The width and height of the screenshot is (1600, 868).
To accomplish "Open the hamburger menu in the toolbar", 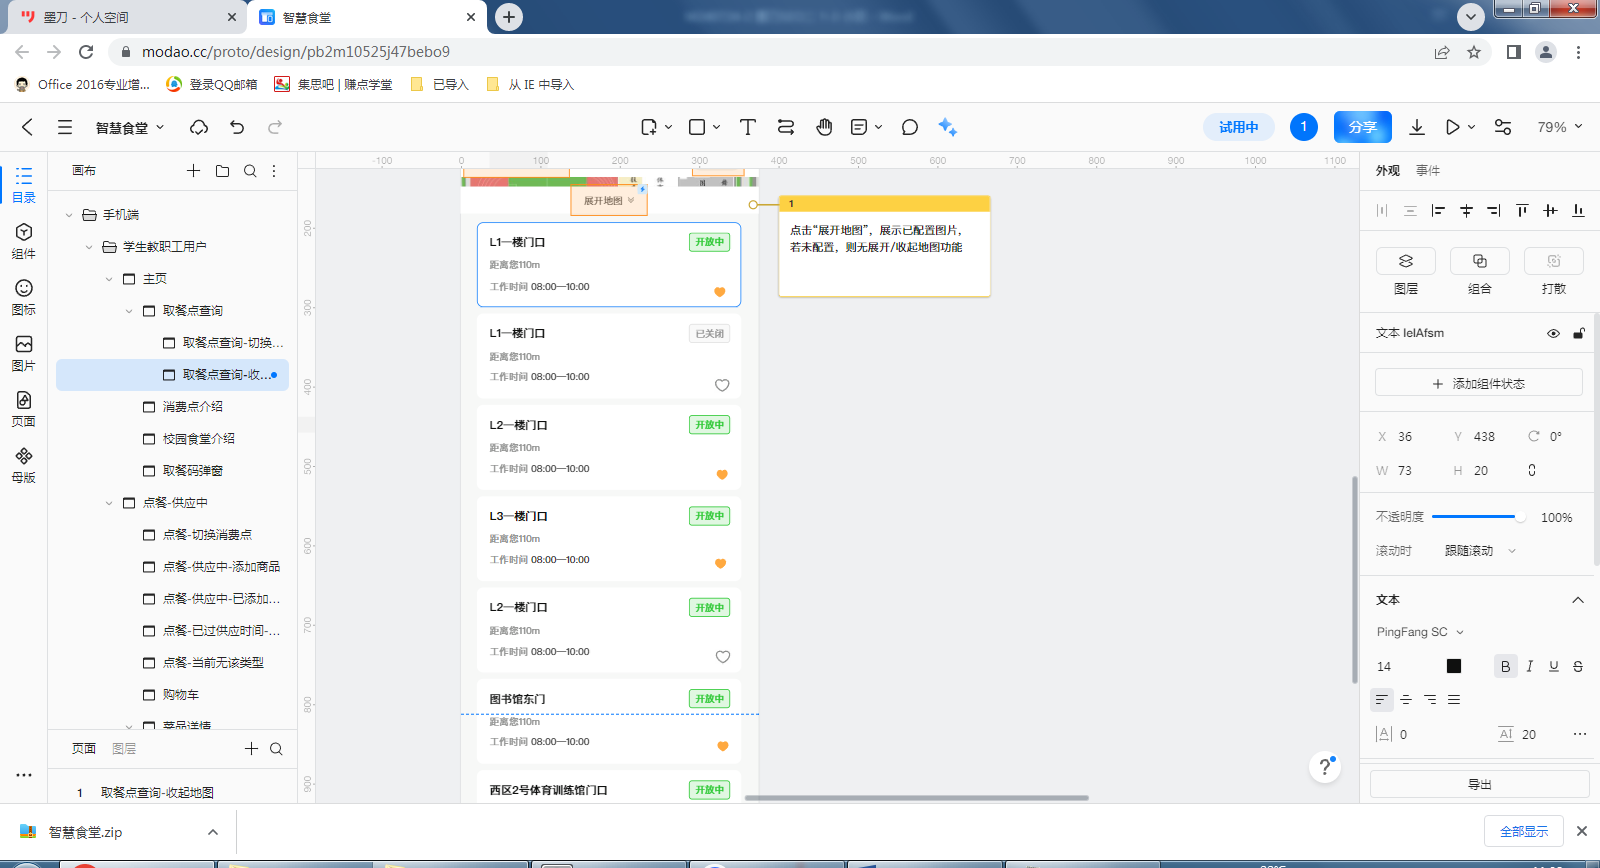I will pos(65,127).
